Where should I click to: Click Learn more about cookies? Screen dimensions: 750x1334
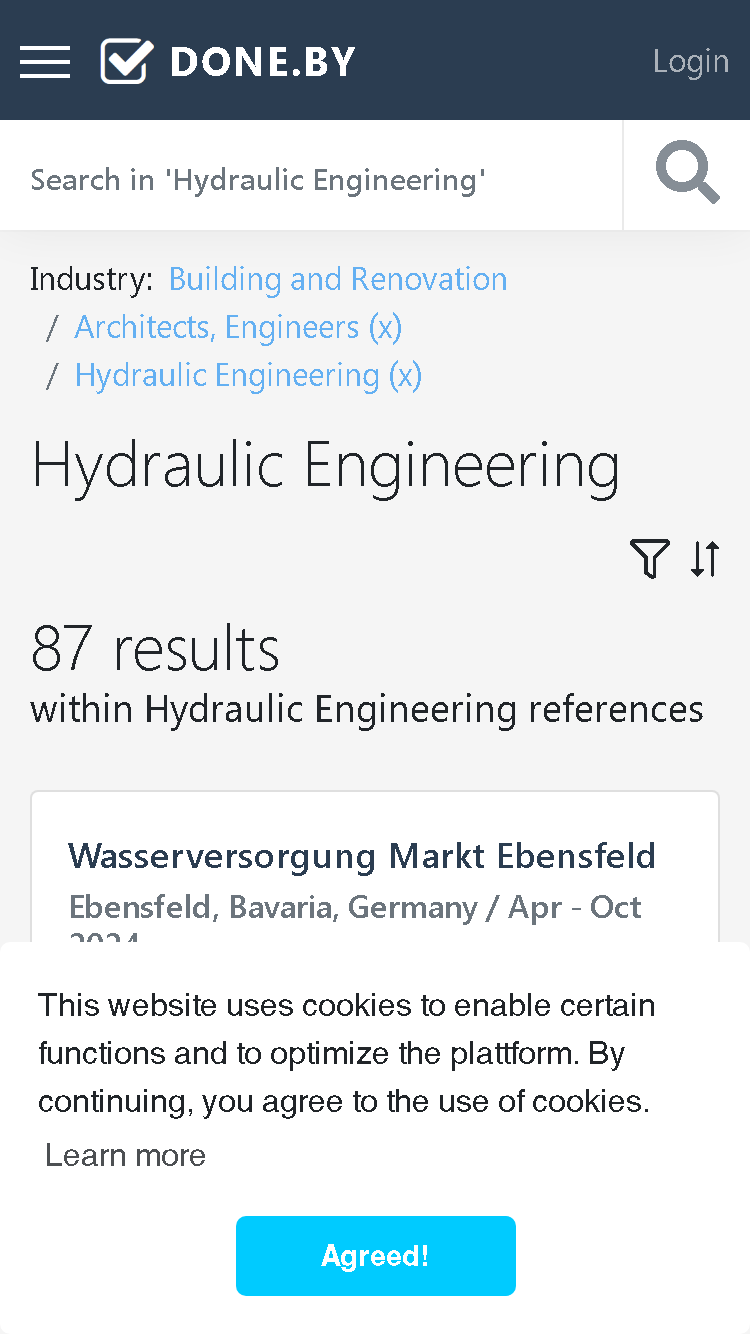[x=125, y=1155]
